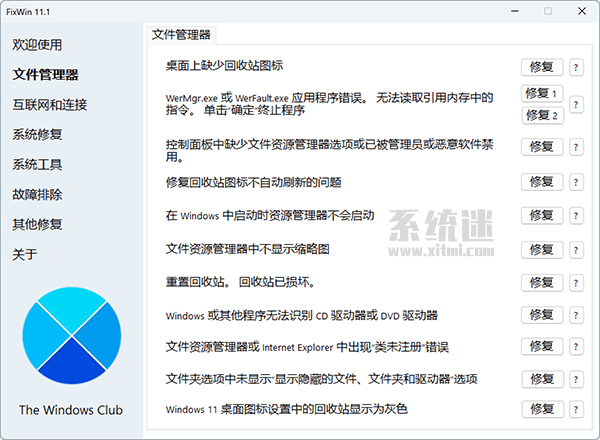Open help for CD/DVD 驱动器 recognition fix
The image size is (600, 440).
click(x=576, y=315)
